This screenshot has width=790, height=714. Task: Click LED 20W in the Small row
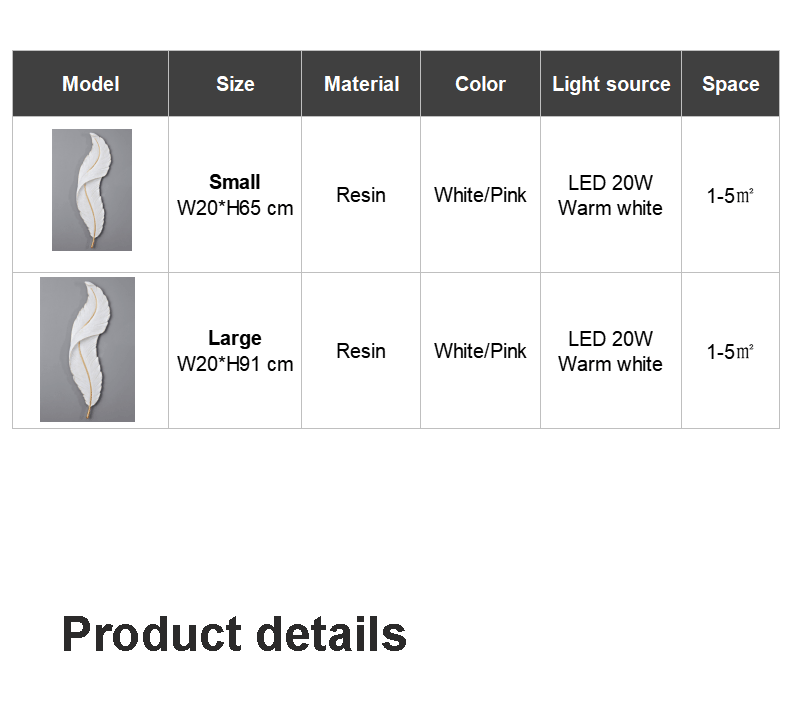click(x=610, y=182)
